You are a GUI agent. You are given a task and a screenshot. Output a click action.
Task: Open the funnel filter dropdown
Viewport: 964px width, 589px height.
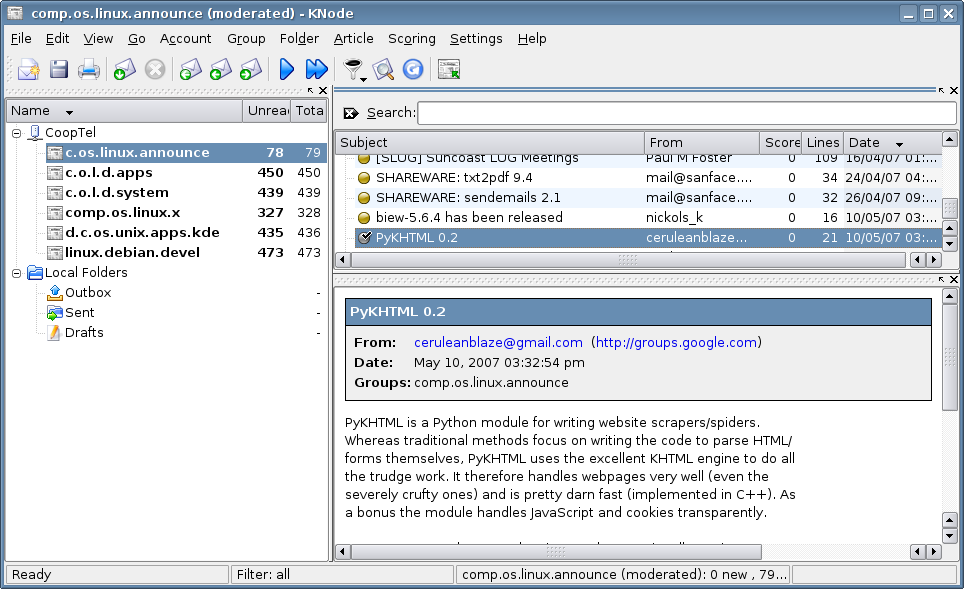pyautogui.click(x=353, y=69)
